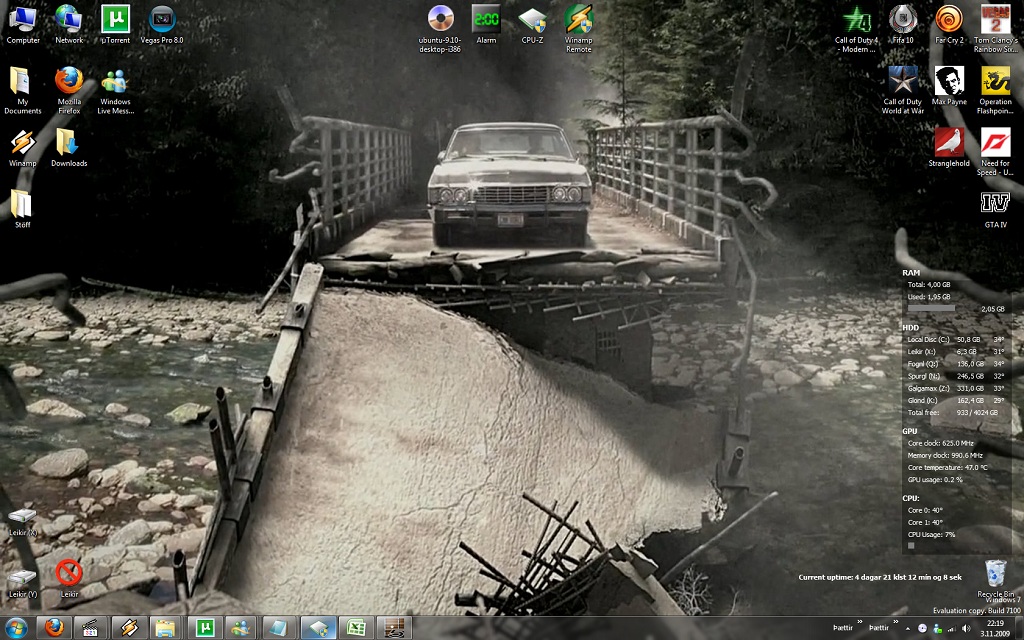
Task: Launch the Vegas Pro 8.0 shortcut
Action: [x=162, y=25]
